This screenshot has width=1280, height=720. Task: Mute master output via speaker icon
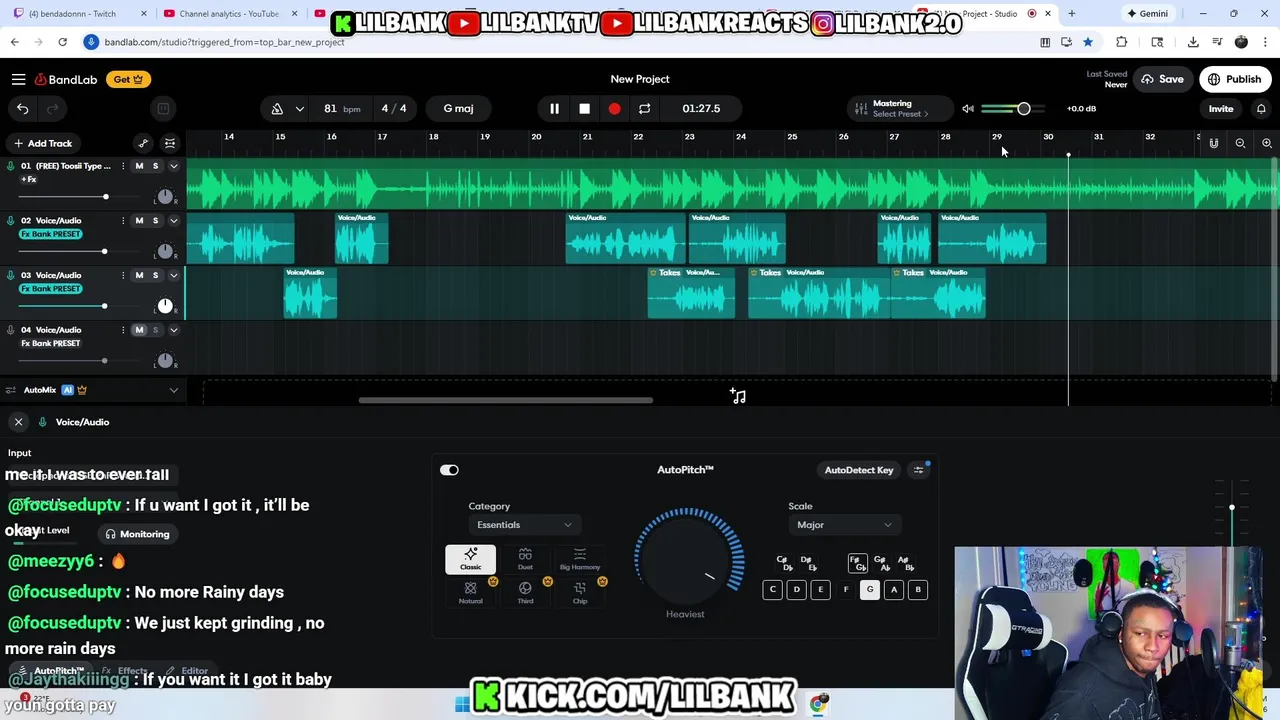click(x=968, y=108)
